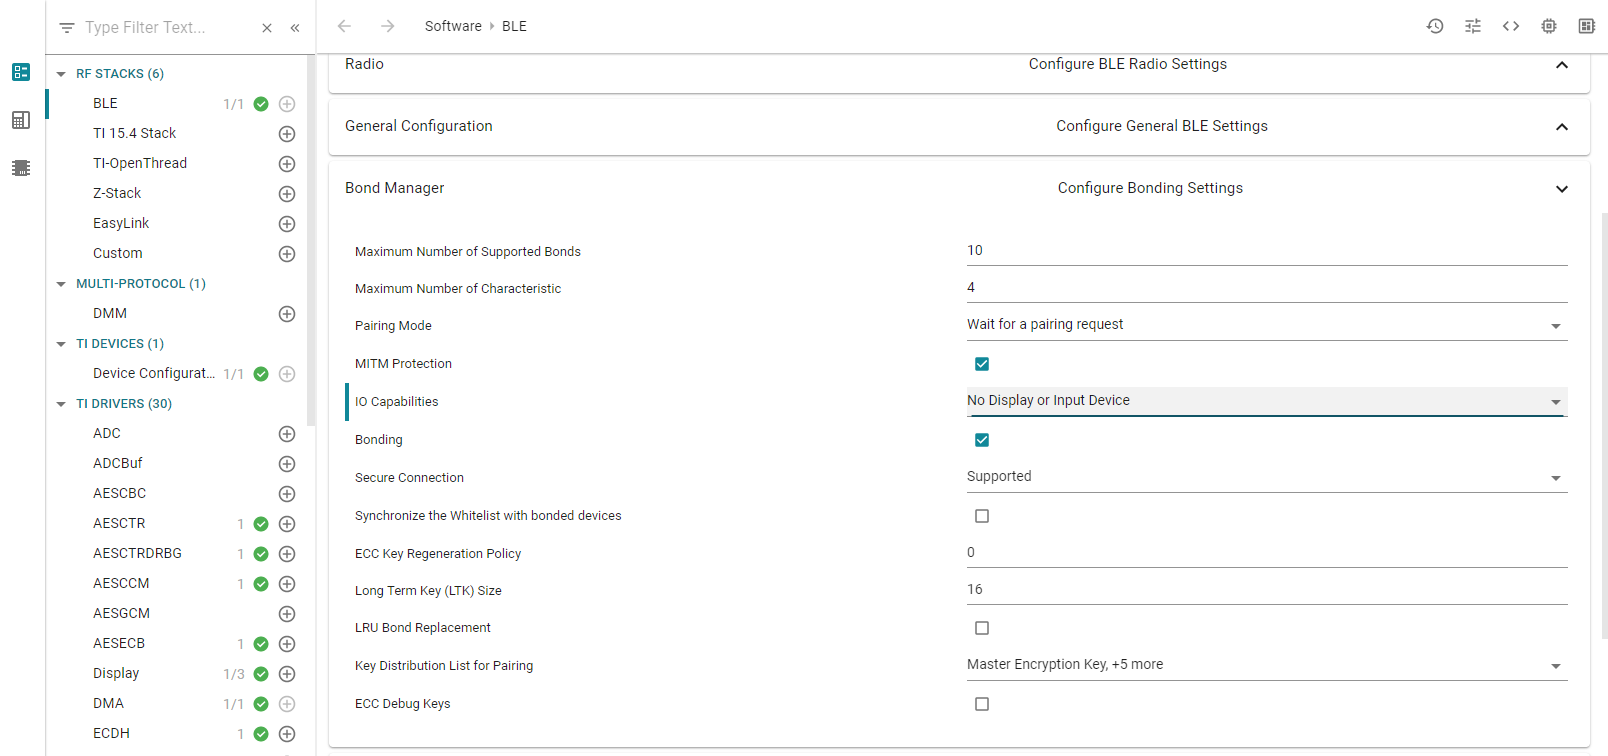Collapse the sidebar with double chevron
The height and width of the screenshot is (756, 1608).
(295, 28)
